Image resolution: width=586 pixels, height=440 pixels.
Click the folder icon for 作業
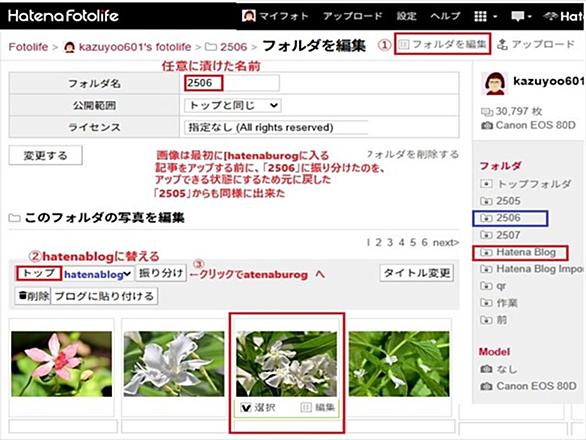point(486,303)
